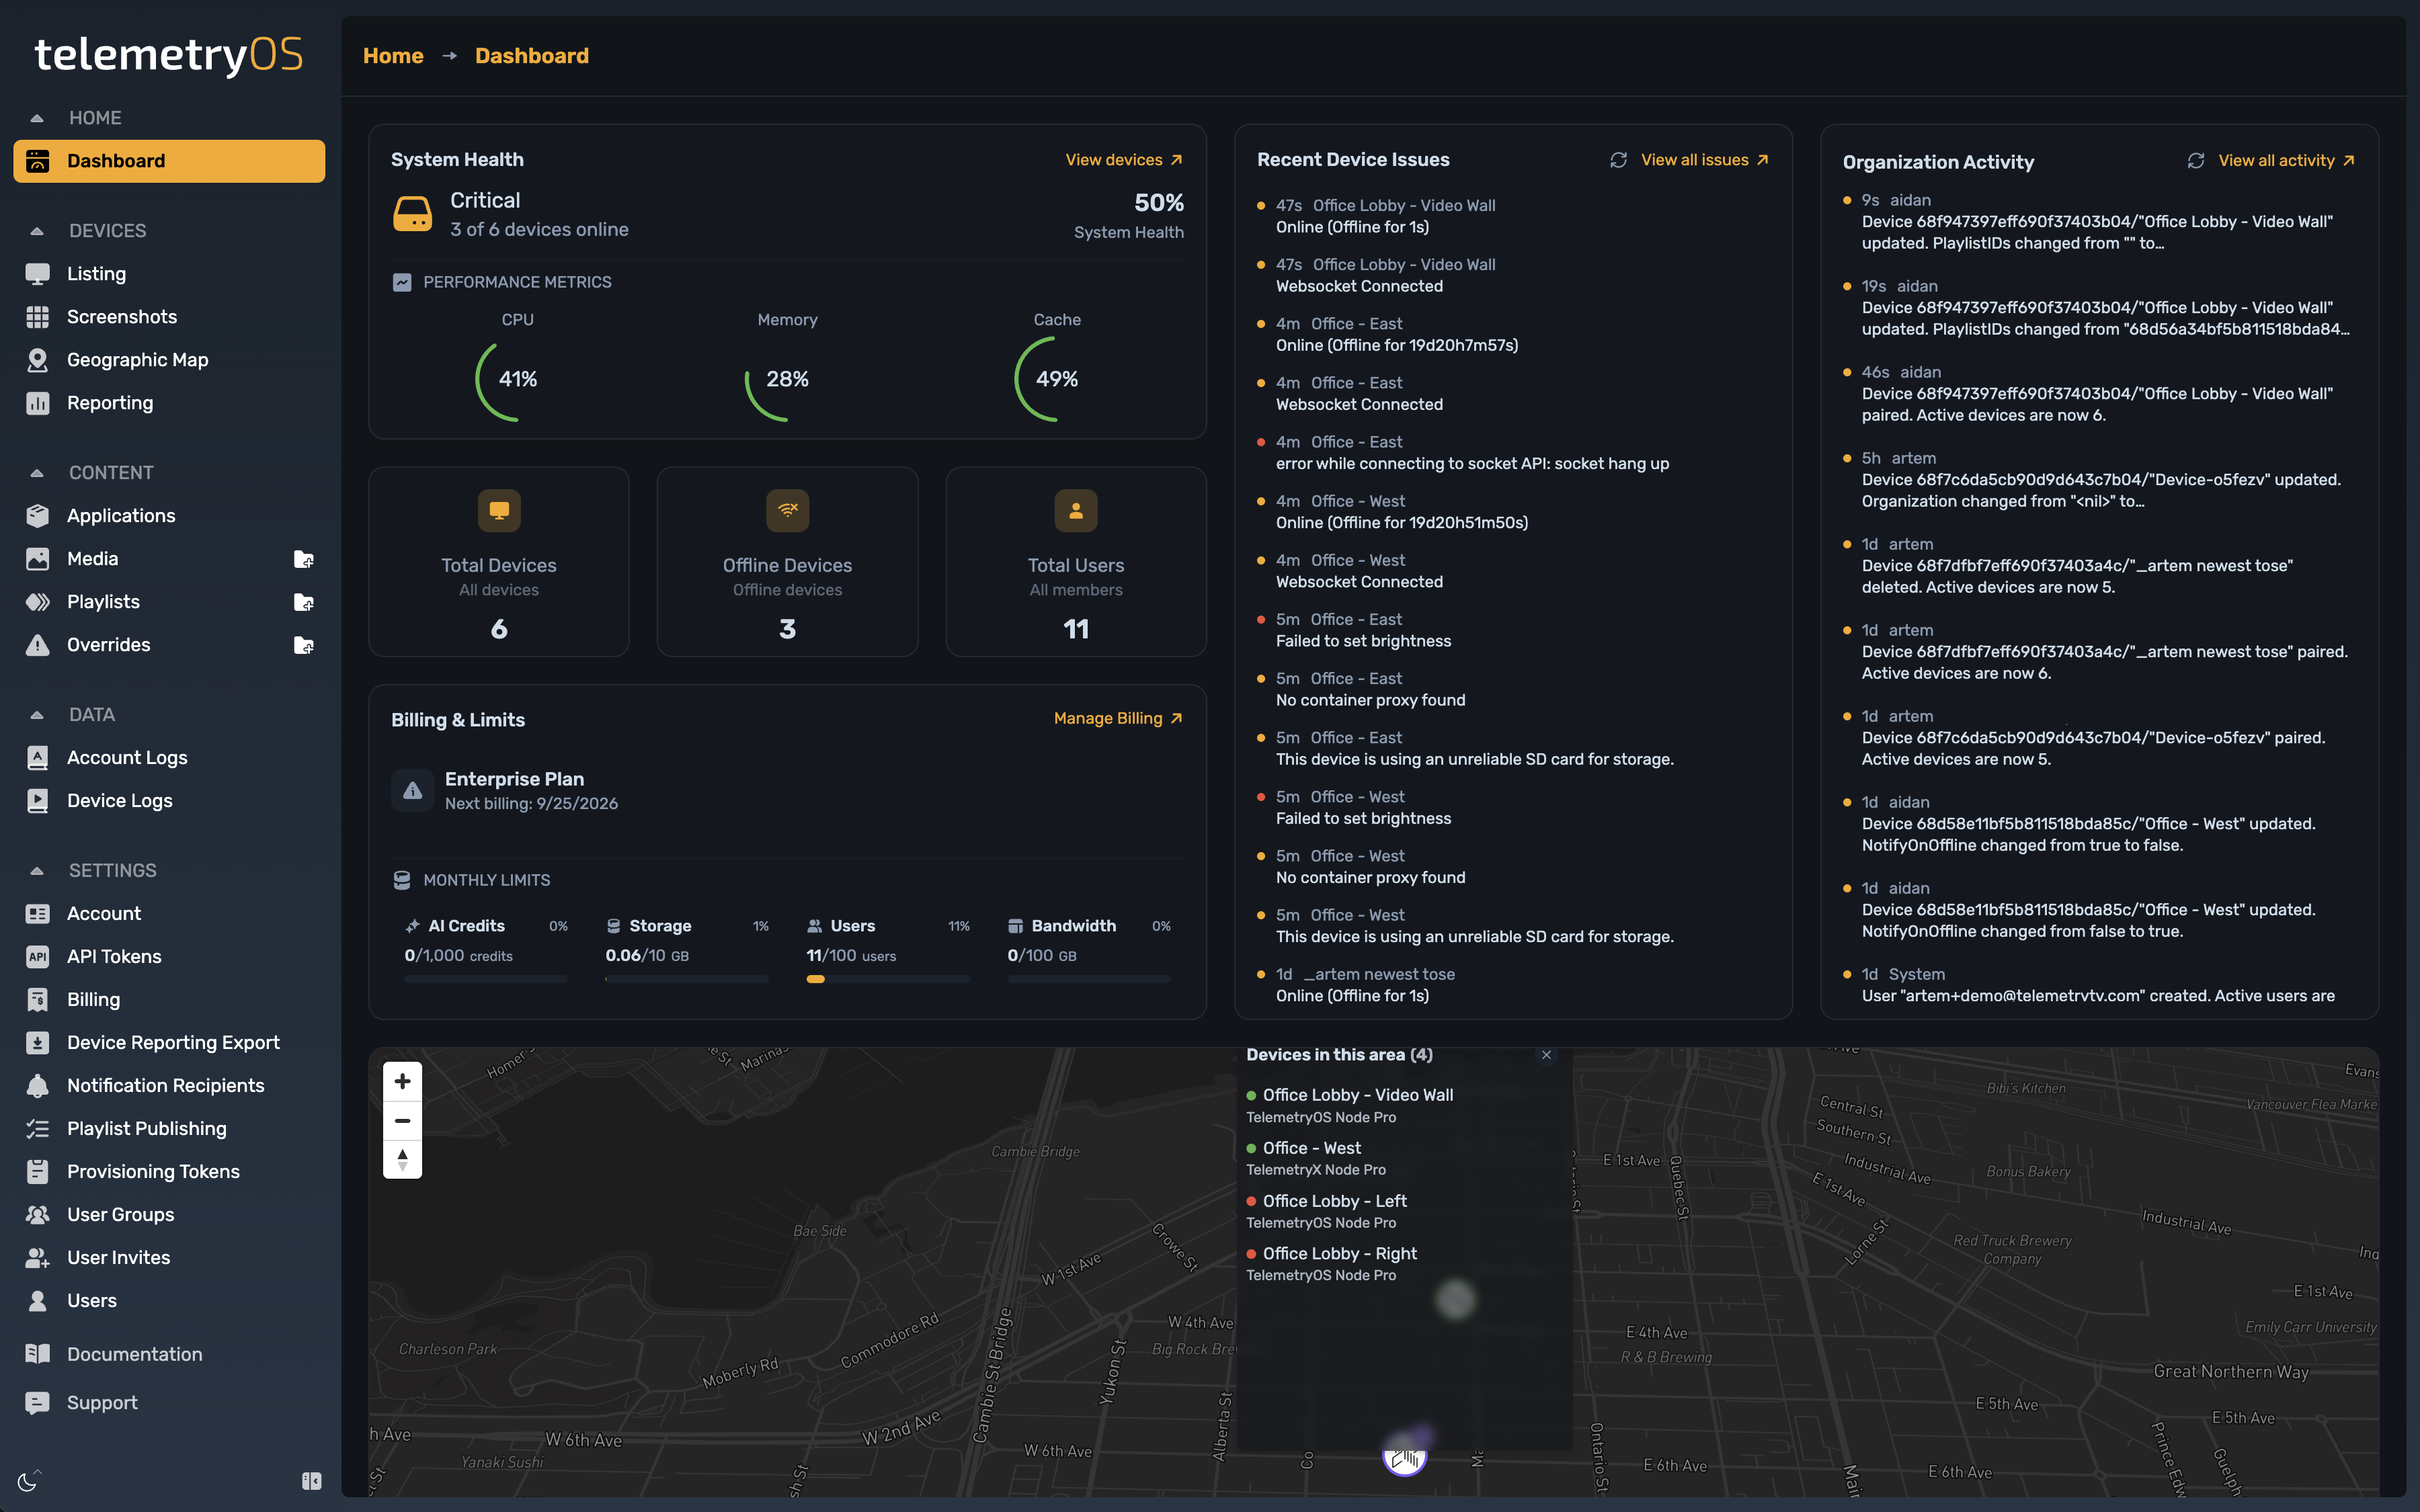This screenshot has height=1512, width=2420.
Task: Refresh the Recent Device Issues list
Action: pos(1618,160)
